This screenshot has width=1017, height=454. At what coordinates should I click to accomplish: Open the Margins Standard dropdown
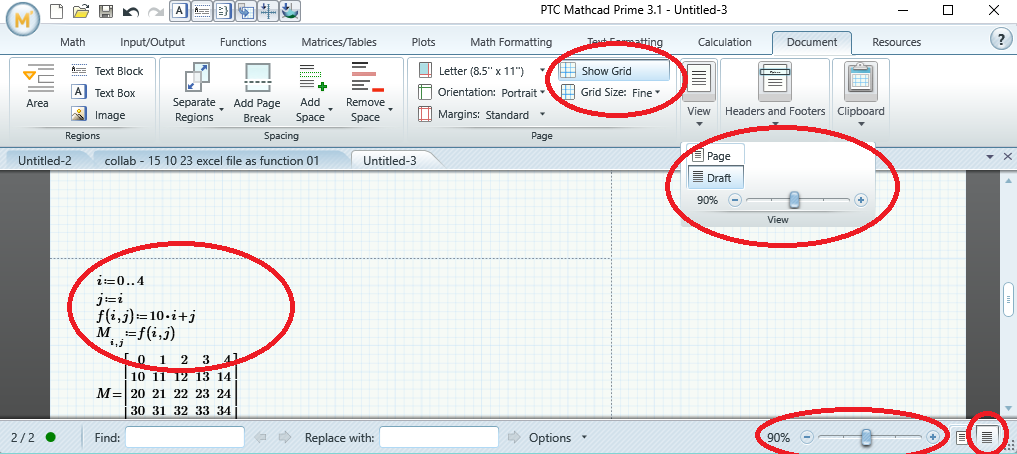point(542,115)
